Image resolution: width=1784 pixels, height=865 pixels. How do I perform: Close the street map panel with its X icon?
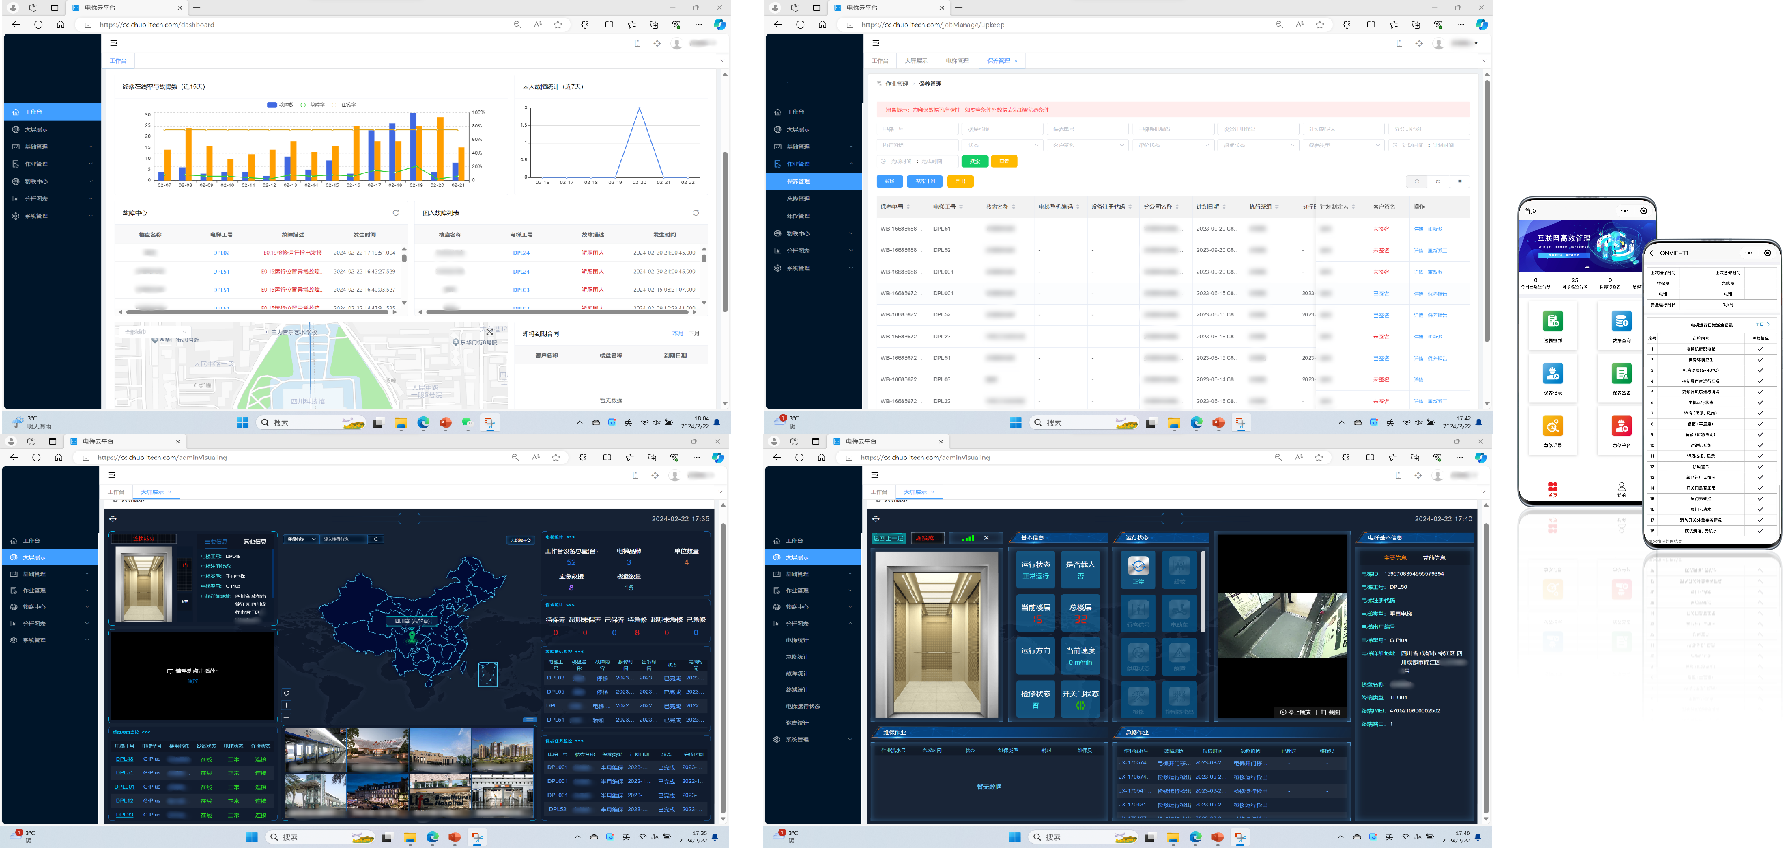click(490, 331)
